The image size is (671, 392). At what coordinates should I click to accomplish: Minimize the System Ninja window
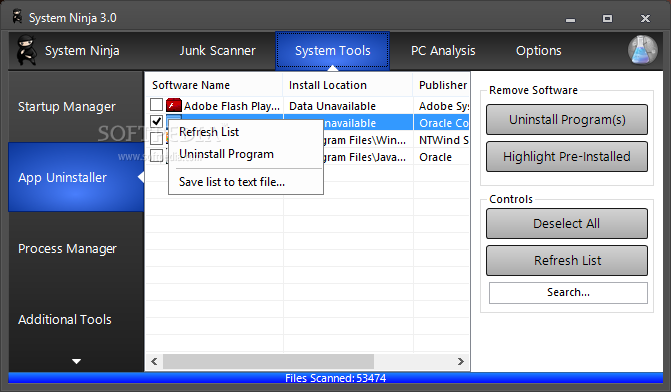coord(570,19)
